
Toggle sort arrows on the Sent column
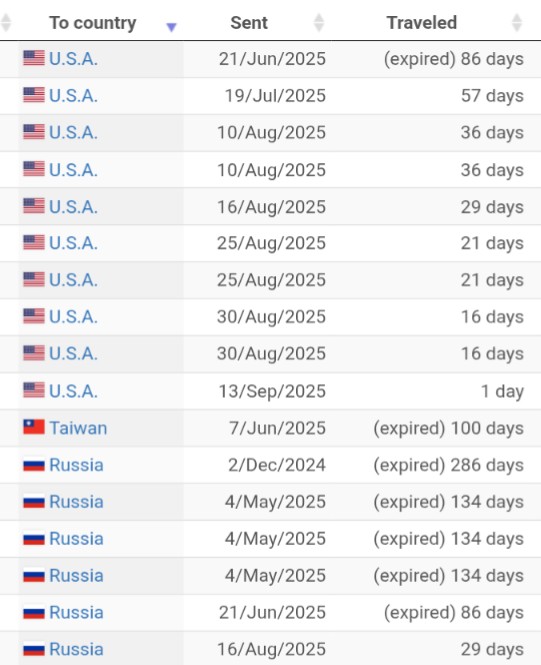coord(319,23)
